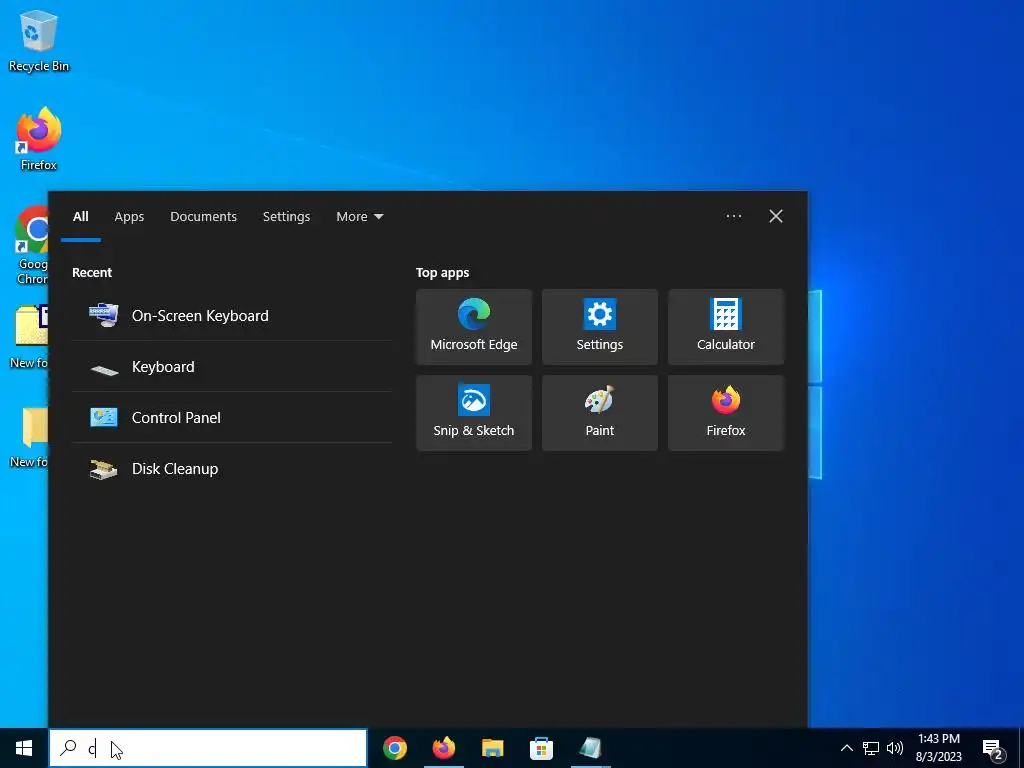Image resolution: width=1024 pixels, height=768 pixels.
Task: Select the Firefox desktop shortcut
Action: coord(39,138)
